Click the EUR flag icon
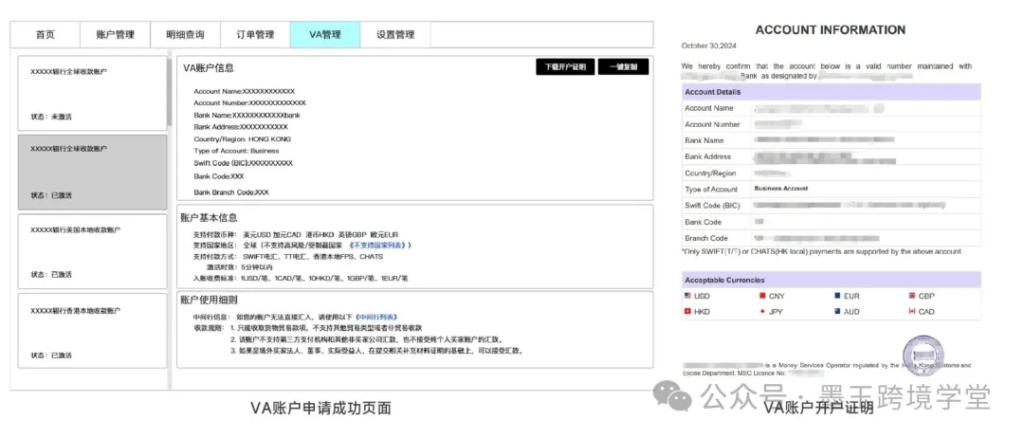 [x=836, y=296]
